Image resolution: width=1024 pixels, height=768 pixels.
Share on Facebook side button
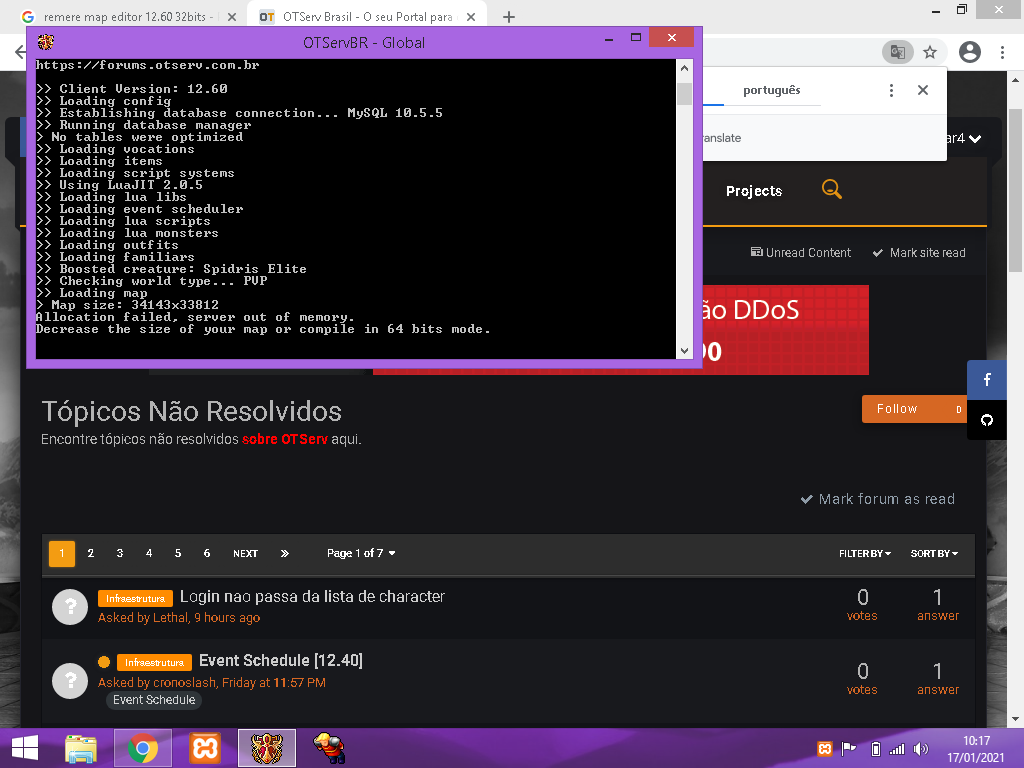987,379
